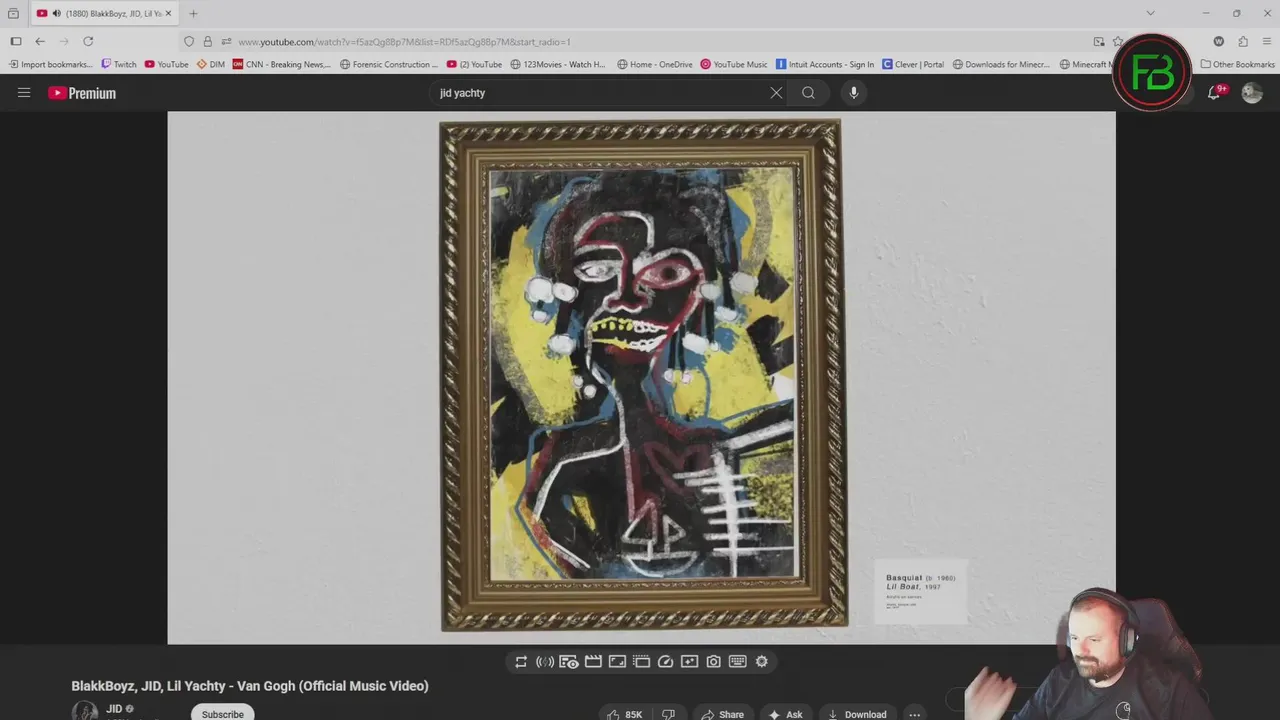Search with voice microphone icon
This screenshot has width=1280, height=720.
853,93
